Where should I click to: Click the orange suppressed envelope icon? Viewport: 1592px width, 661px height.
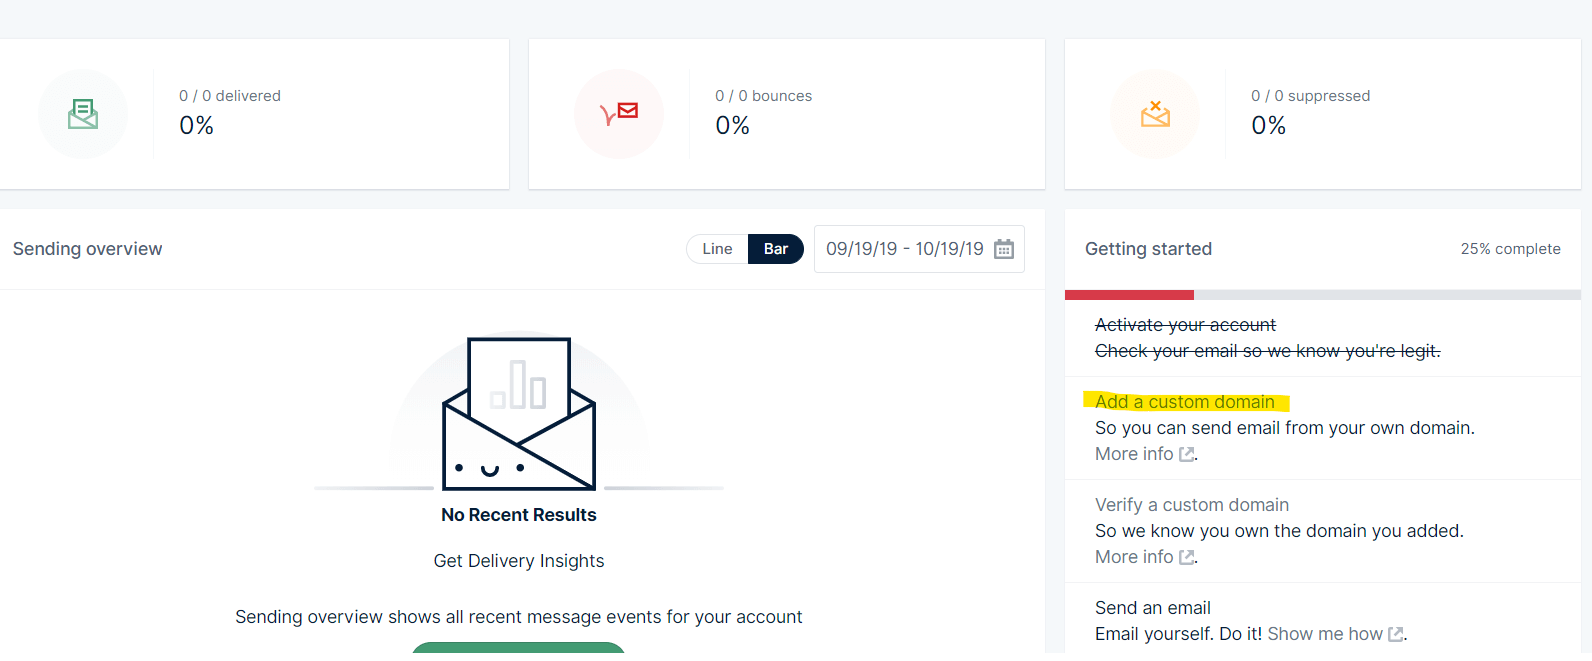[x=1155, y=114]
